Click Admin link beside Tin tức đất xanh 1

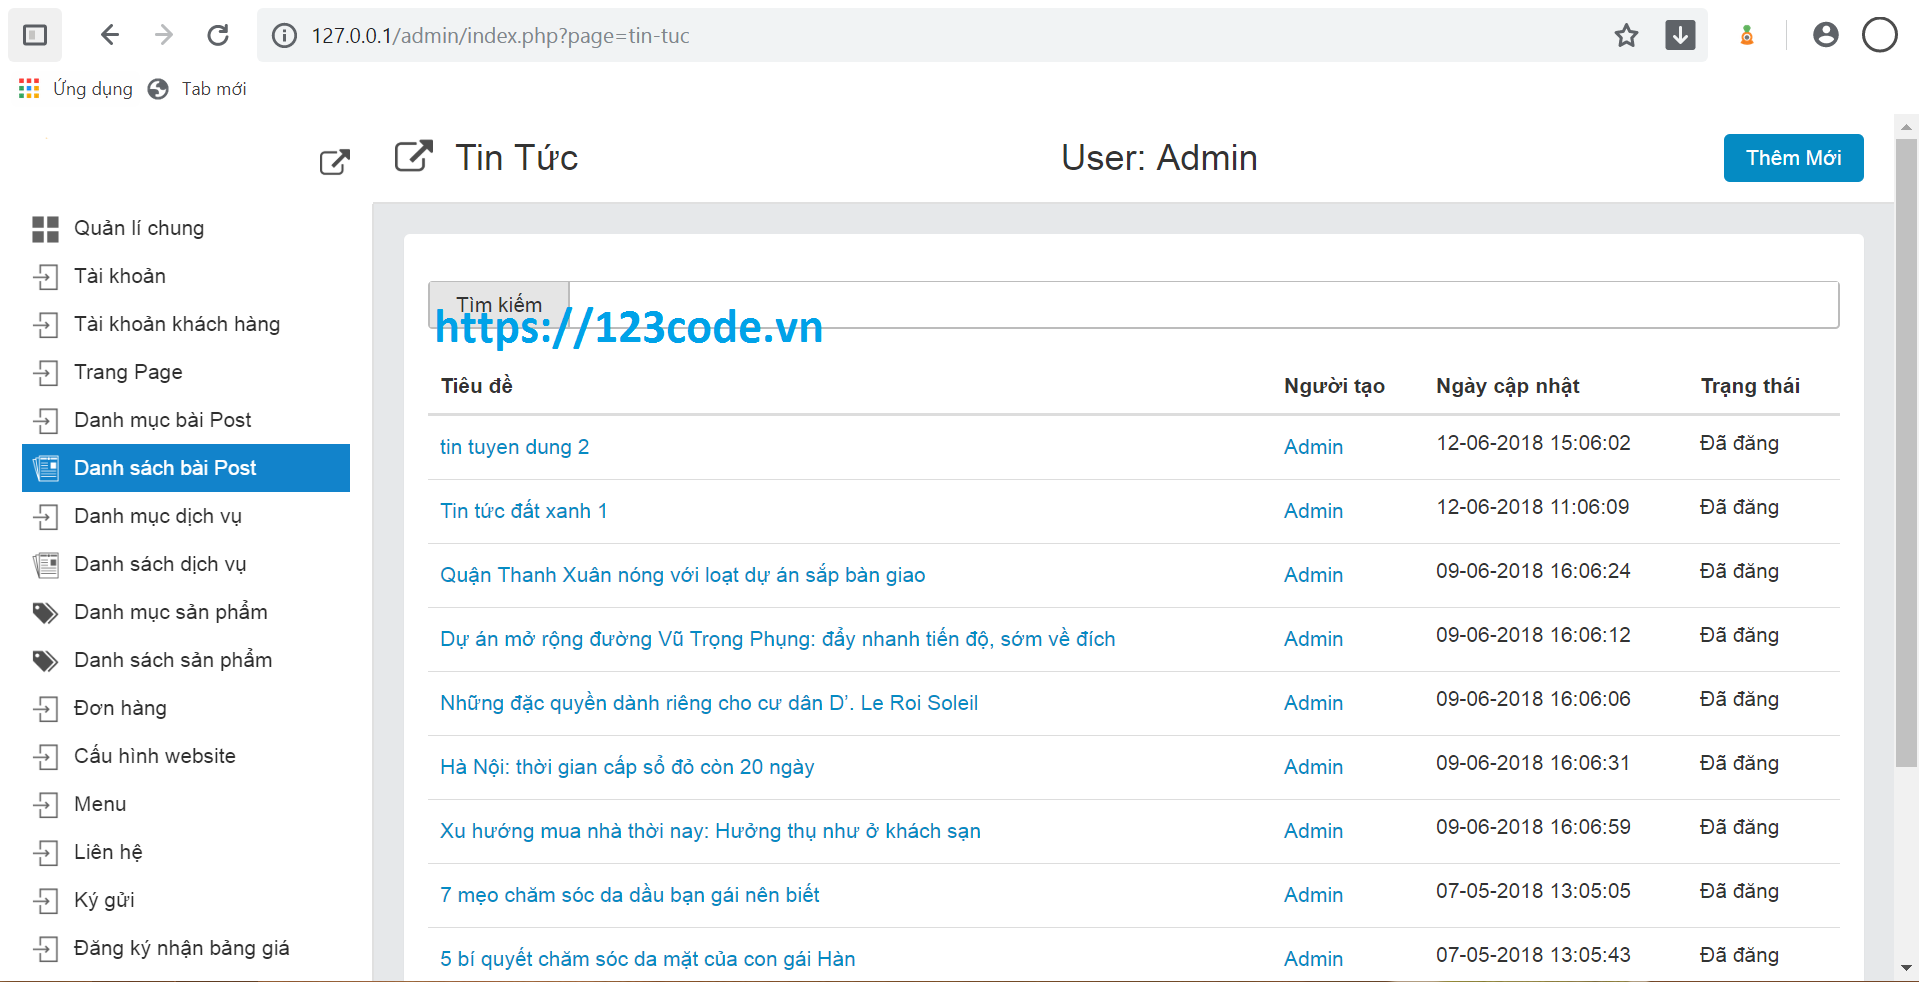[x=1312, y=511]
